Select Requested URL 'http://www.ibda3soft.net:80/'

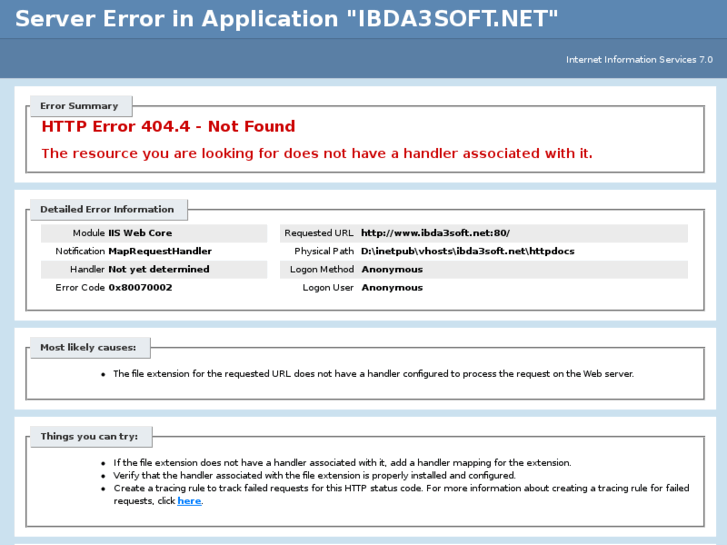[435, 233]
